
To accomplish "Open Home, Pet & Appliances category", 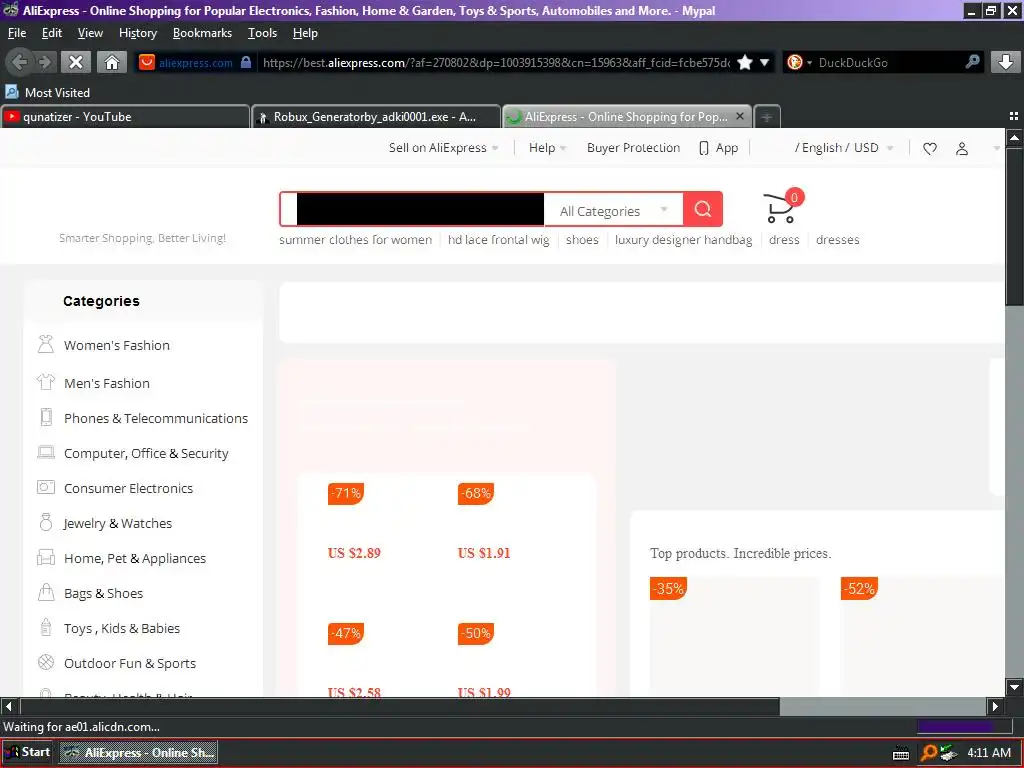I will [x=135, y=558].
